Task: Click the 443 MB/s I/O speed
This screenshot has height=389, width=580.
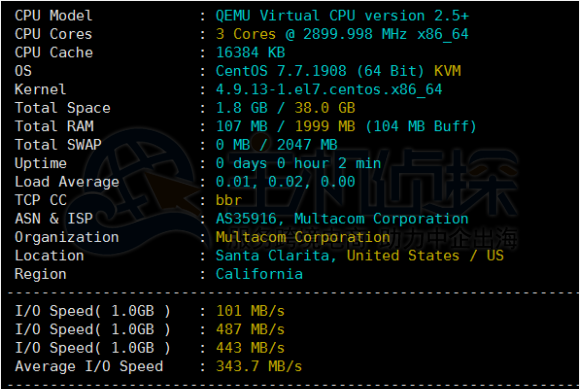Action: 250,348
